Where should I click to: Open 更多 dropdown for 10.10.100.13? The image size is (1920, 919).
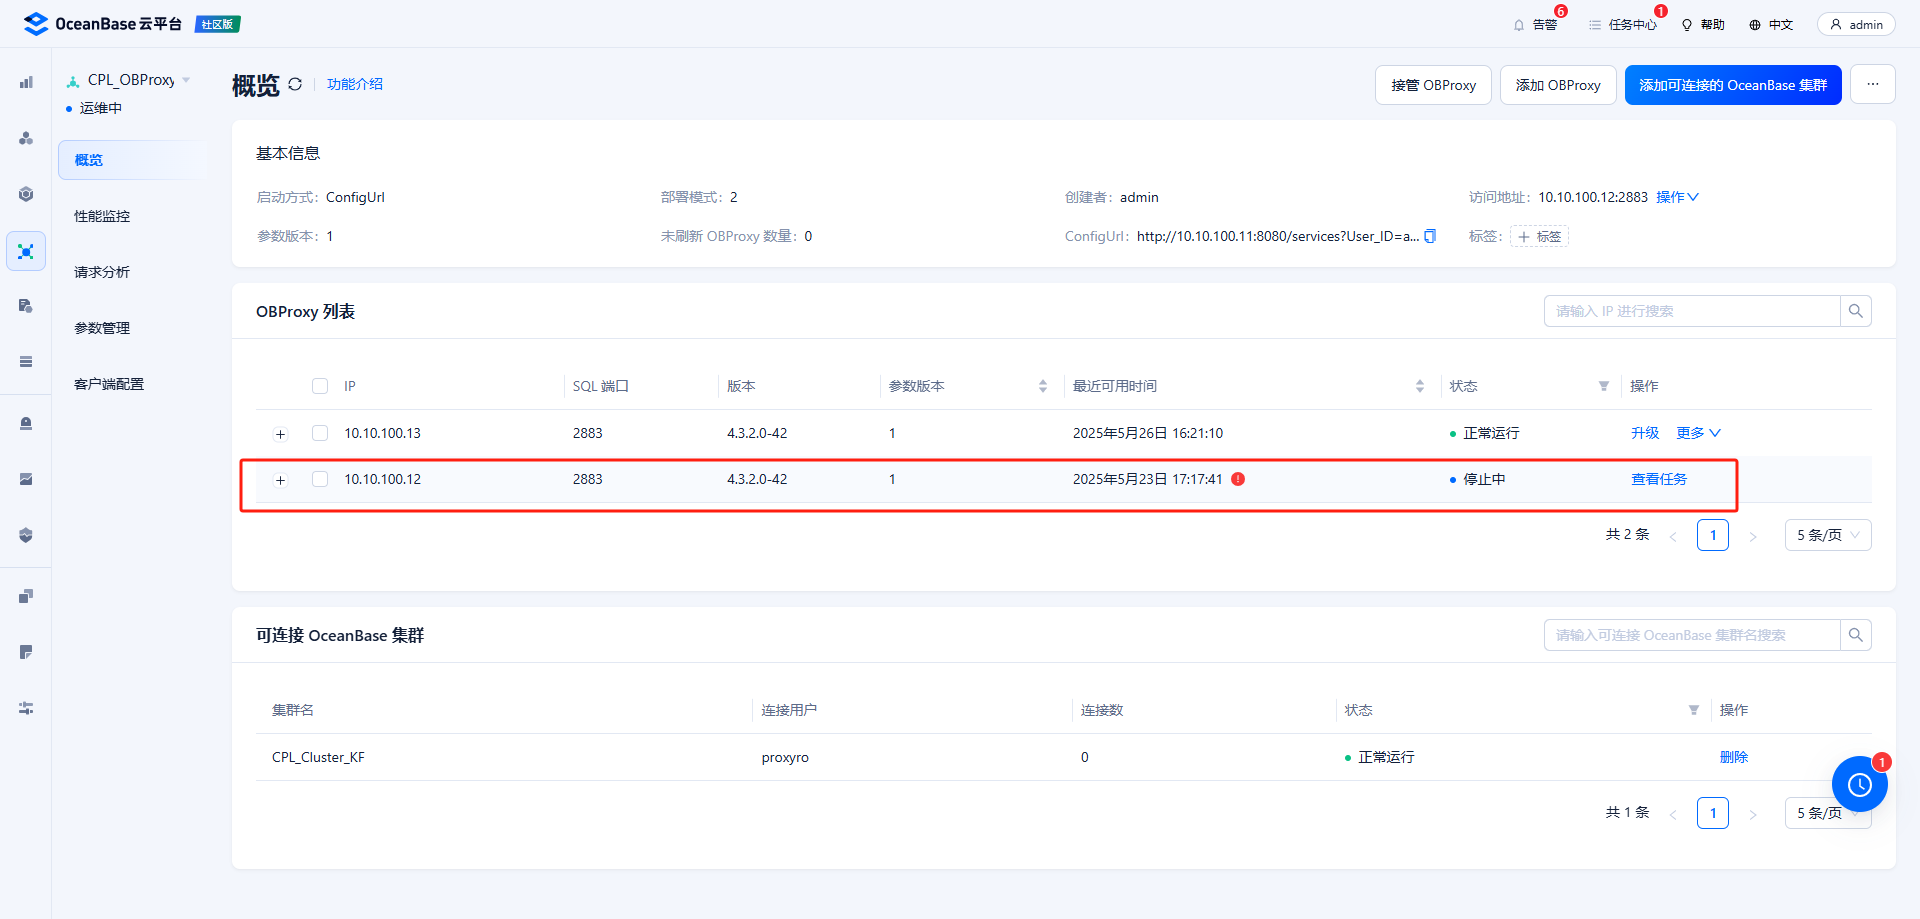pyautogui.click(x=1699, y=433)
